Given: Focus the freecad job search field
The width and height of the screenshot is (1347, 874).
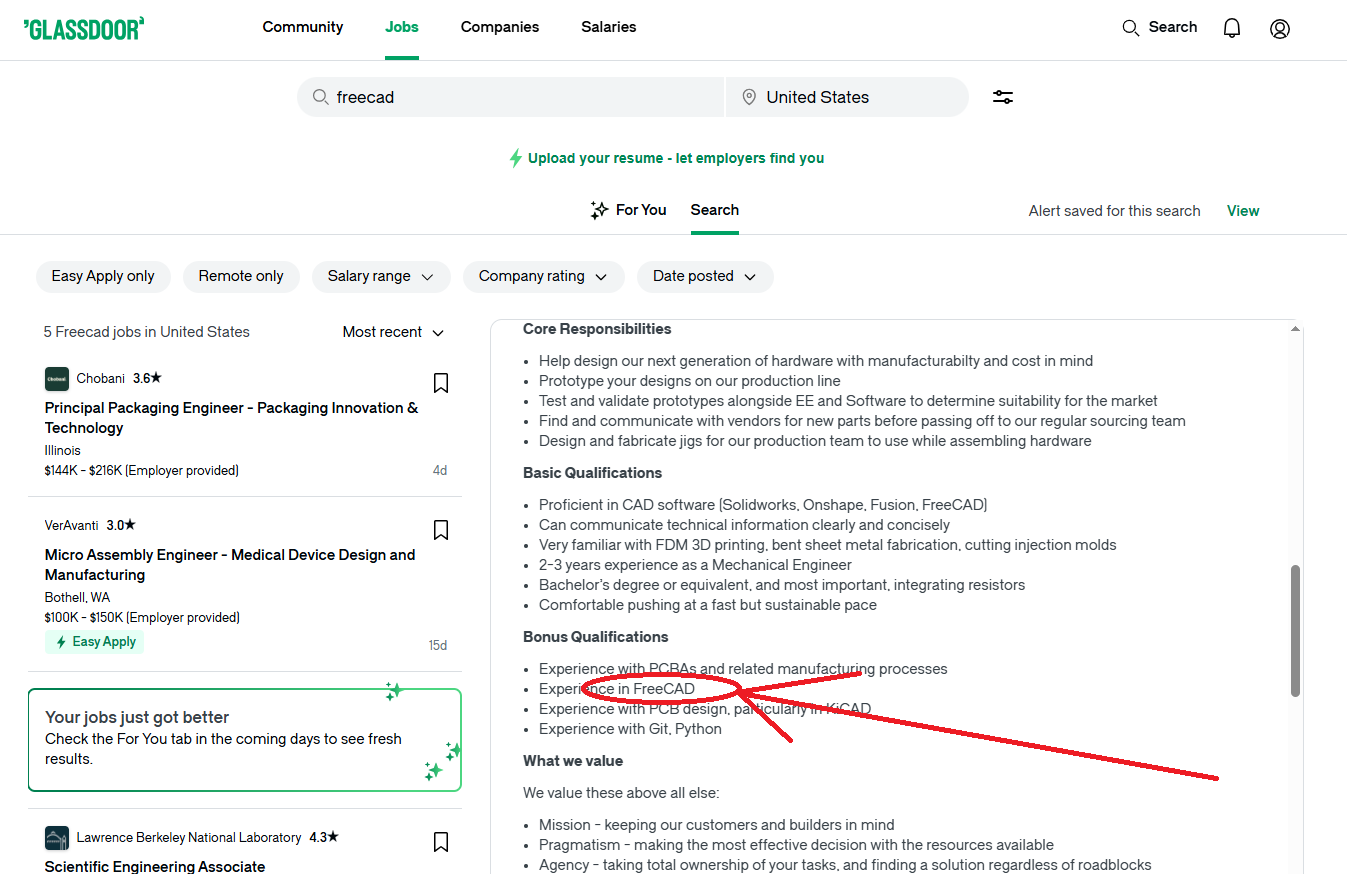Looking at the screenshot, I should 520,97.
